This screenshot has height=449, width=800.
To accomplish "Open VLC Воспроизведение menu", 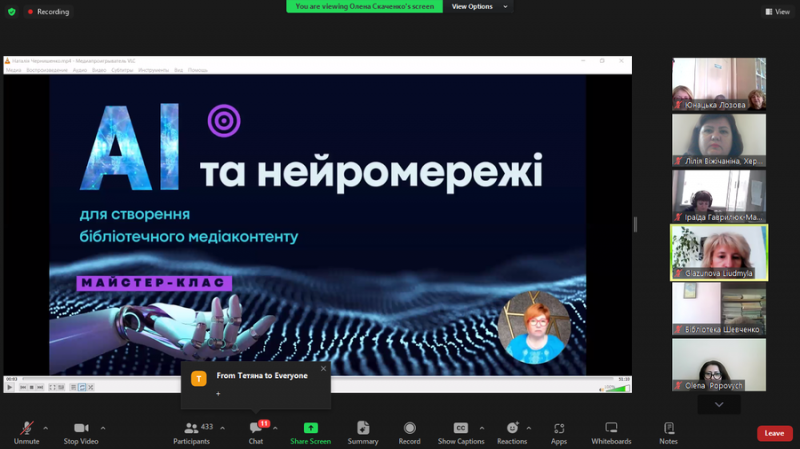I will click(x=47, y=70).
